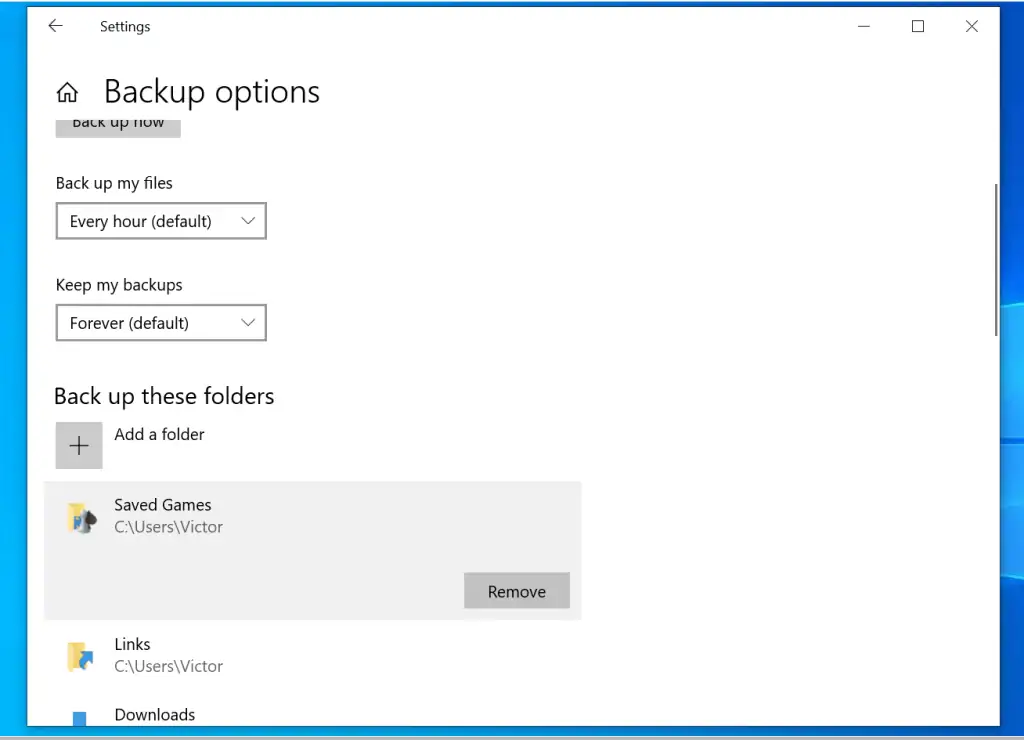Click the chevron in the Every hour box
Screen dimensions: 1024x740
tap(249, 221)
